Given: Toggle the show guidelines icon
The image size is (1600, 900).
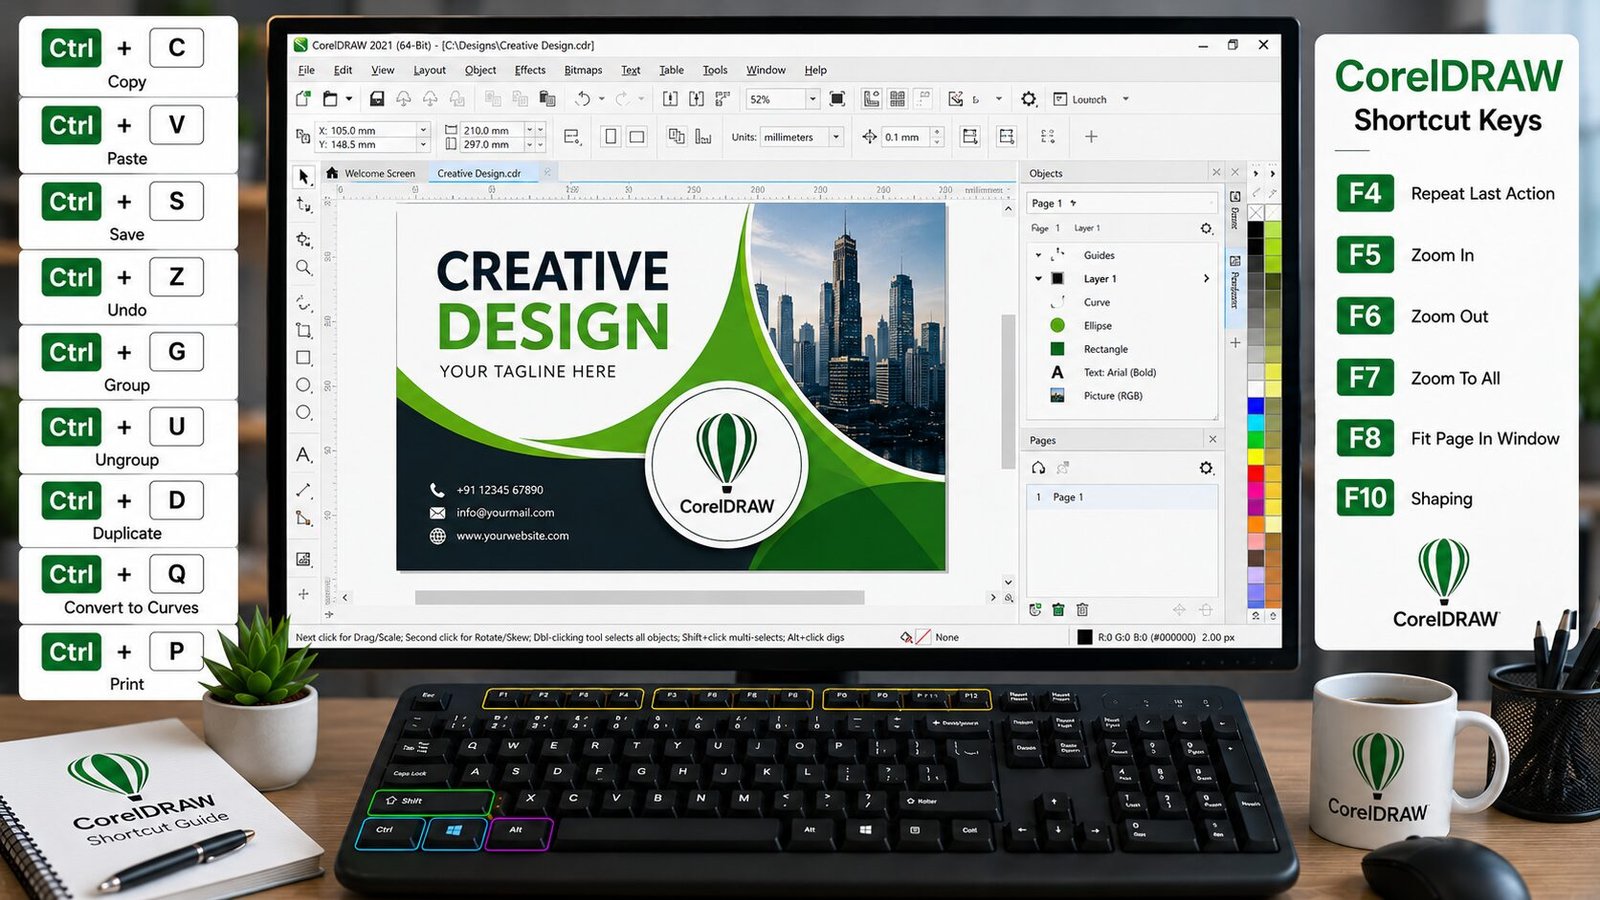Looking at the screenshot, I should tap(923, 99).
